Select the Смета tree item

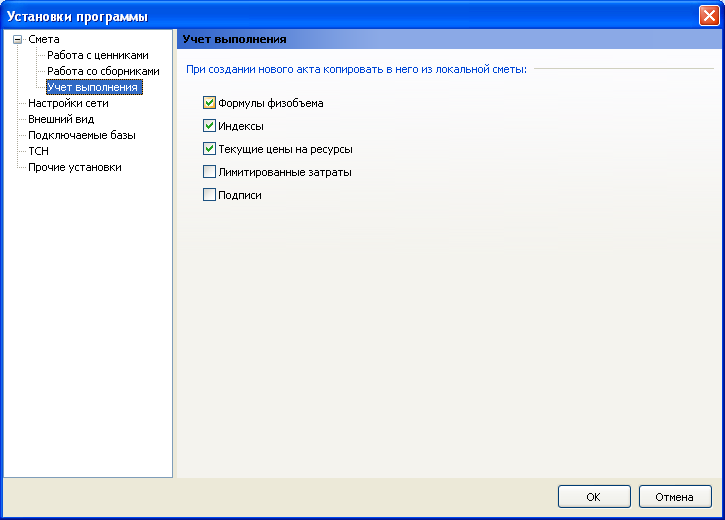point(44,39)
